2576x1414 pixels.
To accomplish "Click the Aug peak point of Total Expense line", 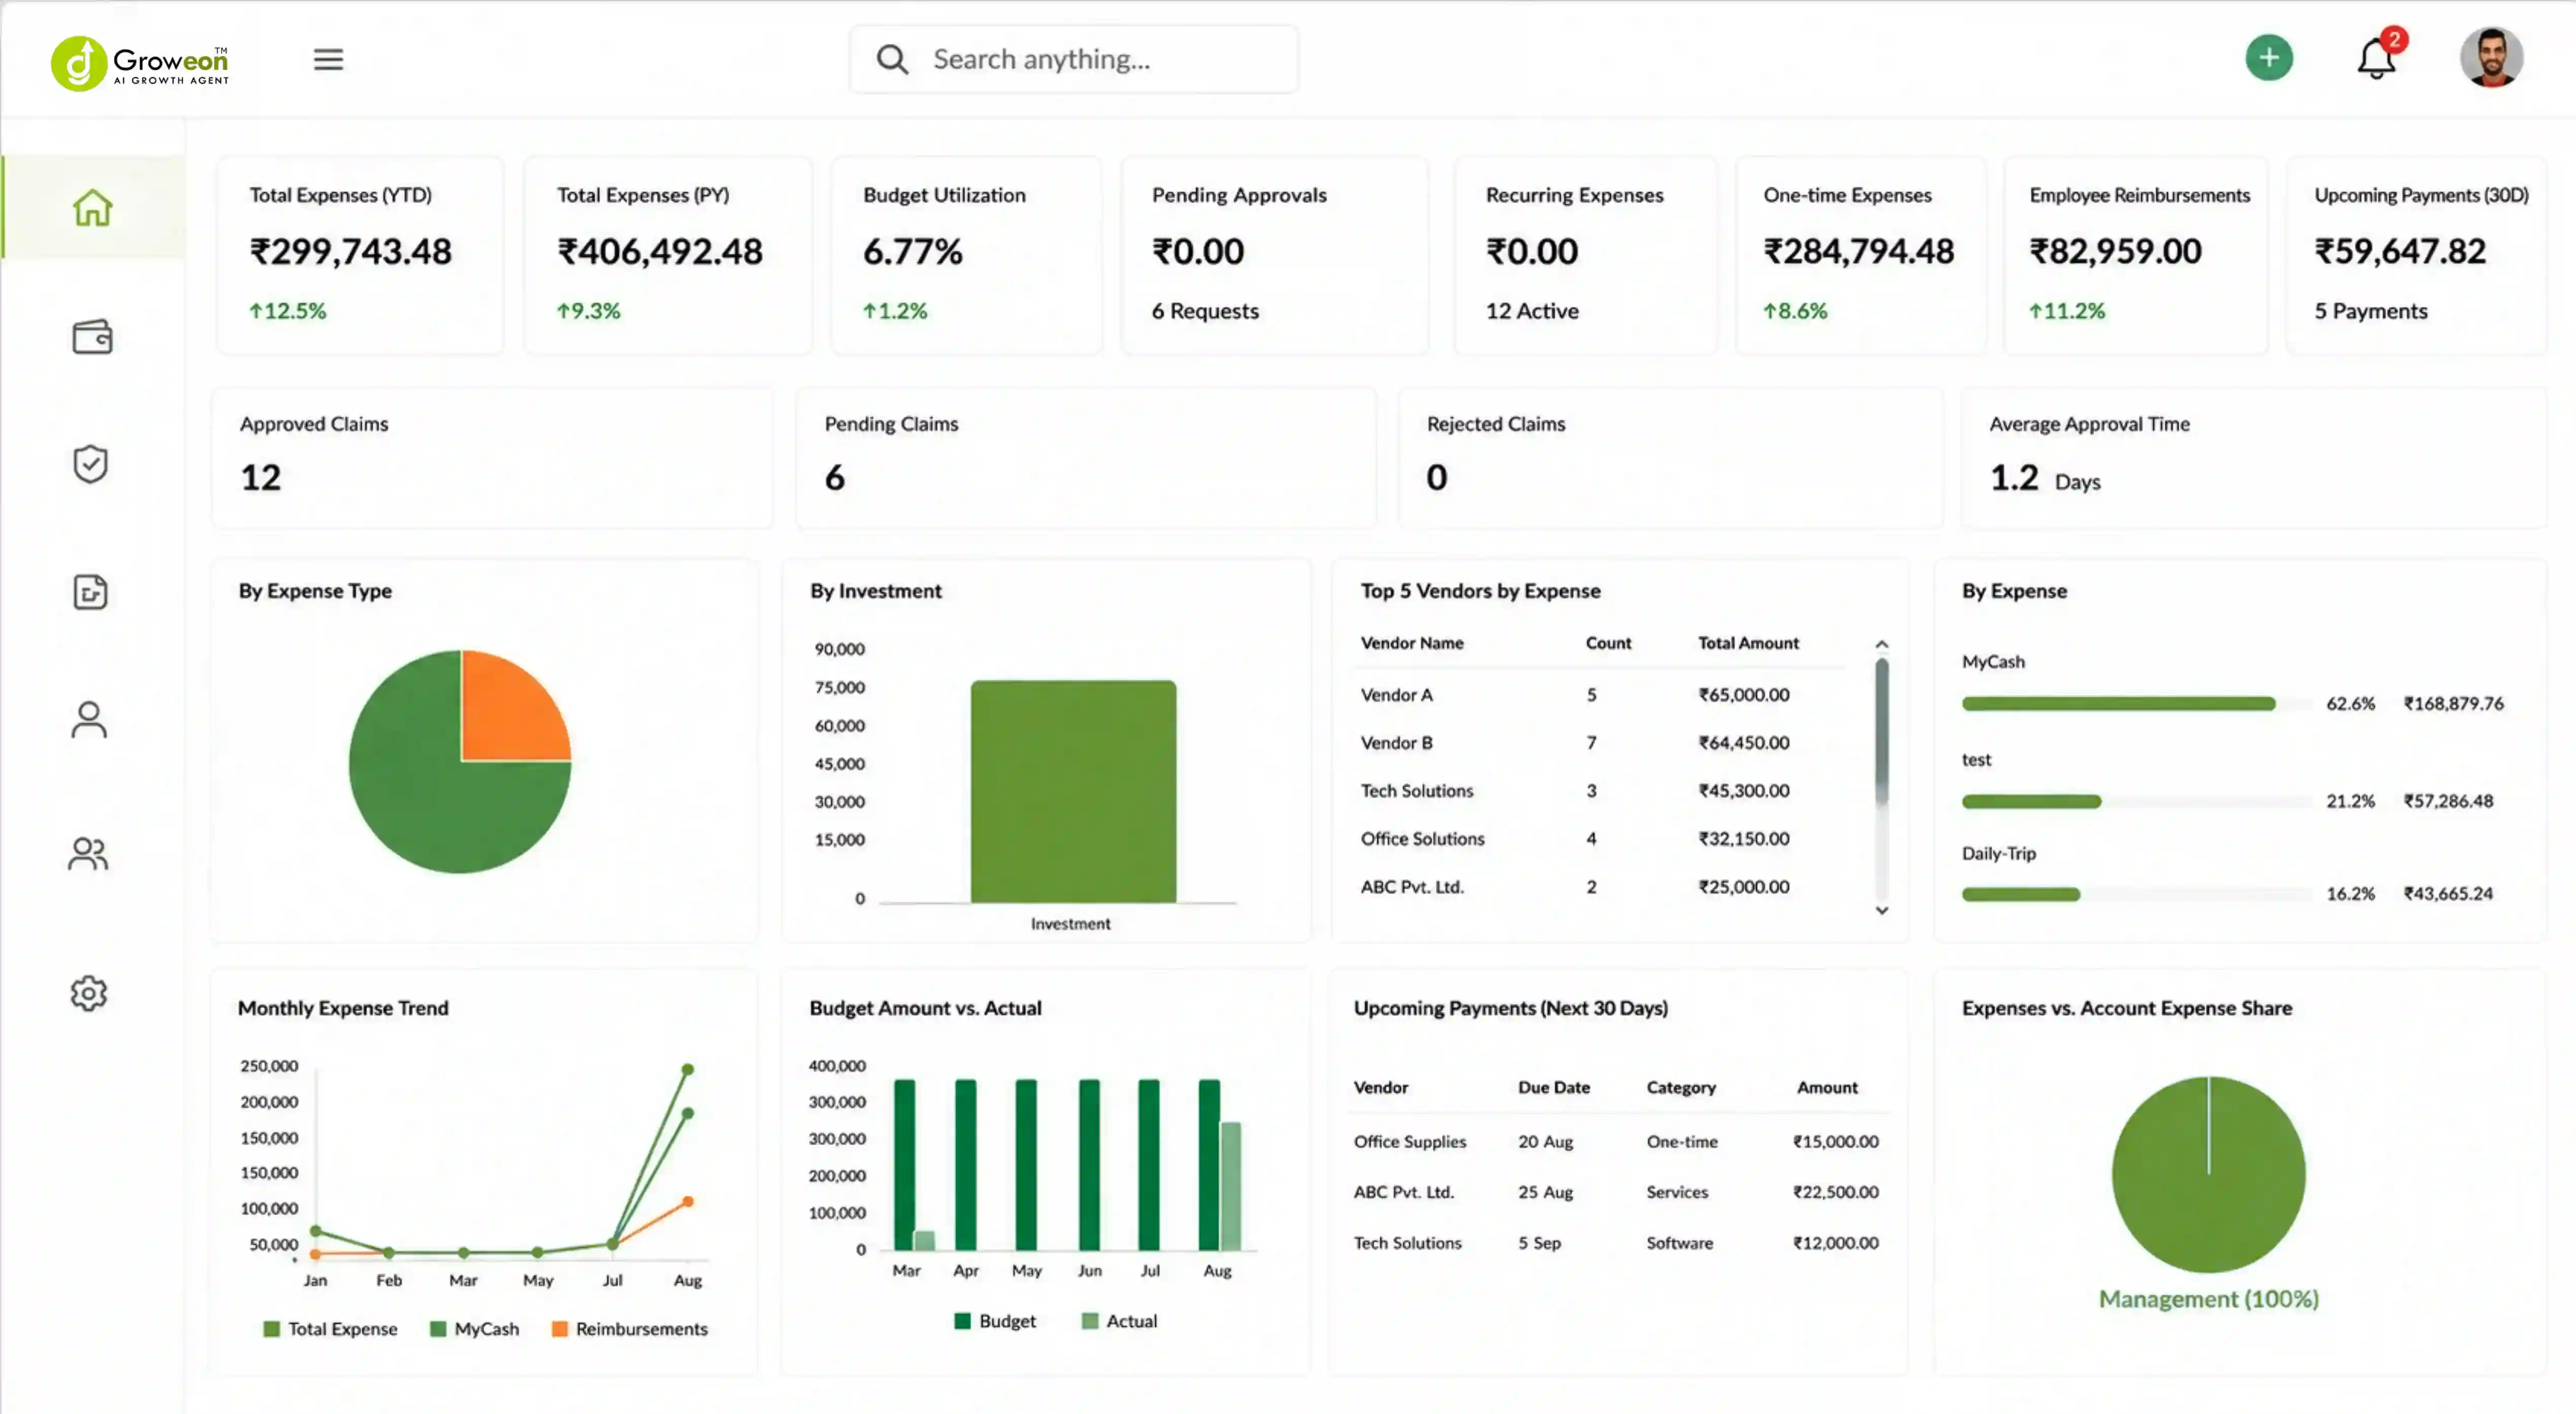I will 687,1069.
